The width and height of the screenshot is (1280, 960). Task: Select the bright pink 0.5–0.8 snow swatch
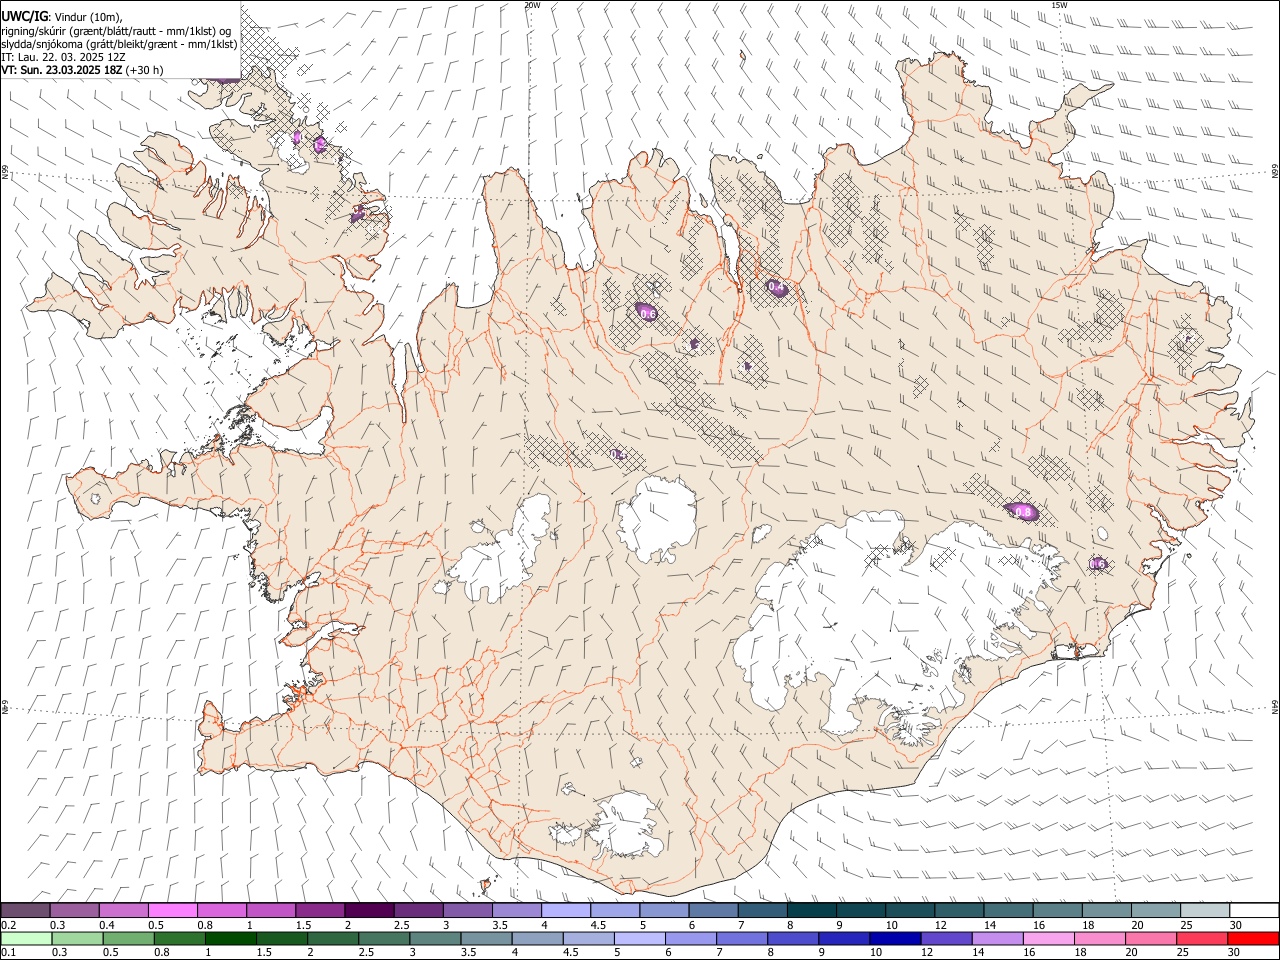point(173,911)
